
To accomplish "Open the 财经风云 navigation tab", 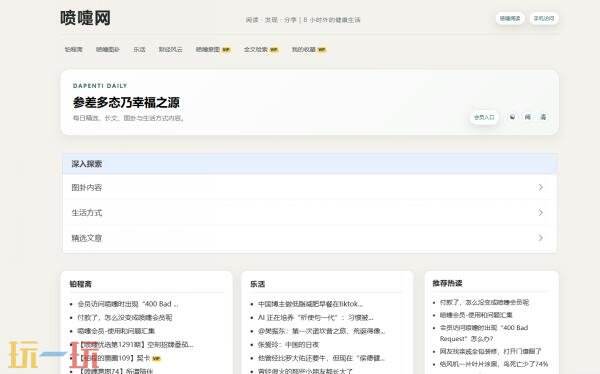I will (x=171, y=49).
